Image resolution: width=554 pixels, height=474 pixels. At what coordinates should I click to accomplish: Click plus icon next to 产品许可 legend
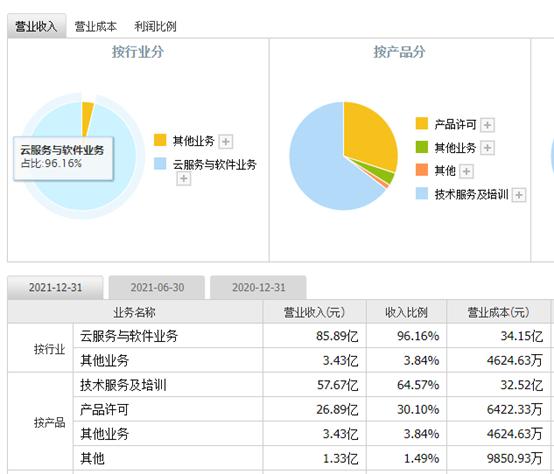click(x=488, y=125)
